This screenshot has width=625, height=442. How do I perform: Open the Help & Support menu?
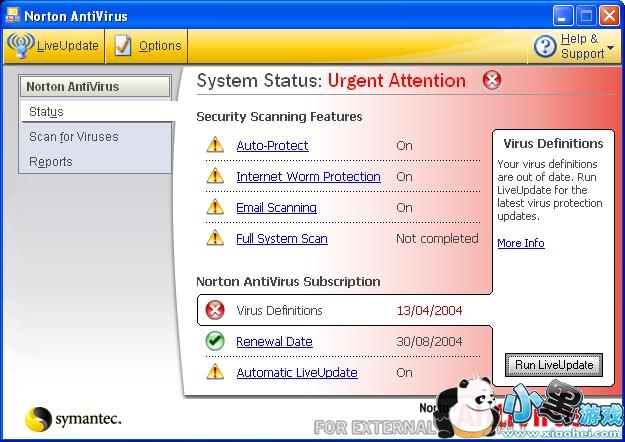pos(574,46)
